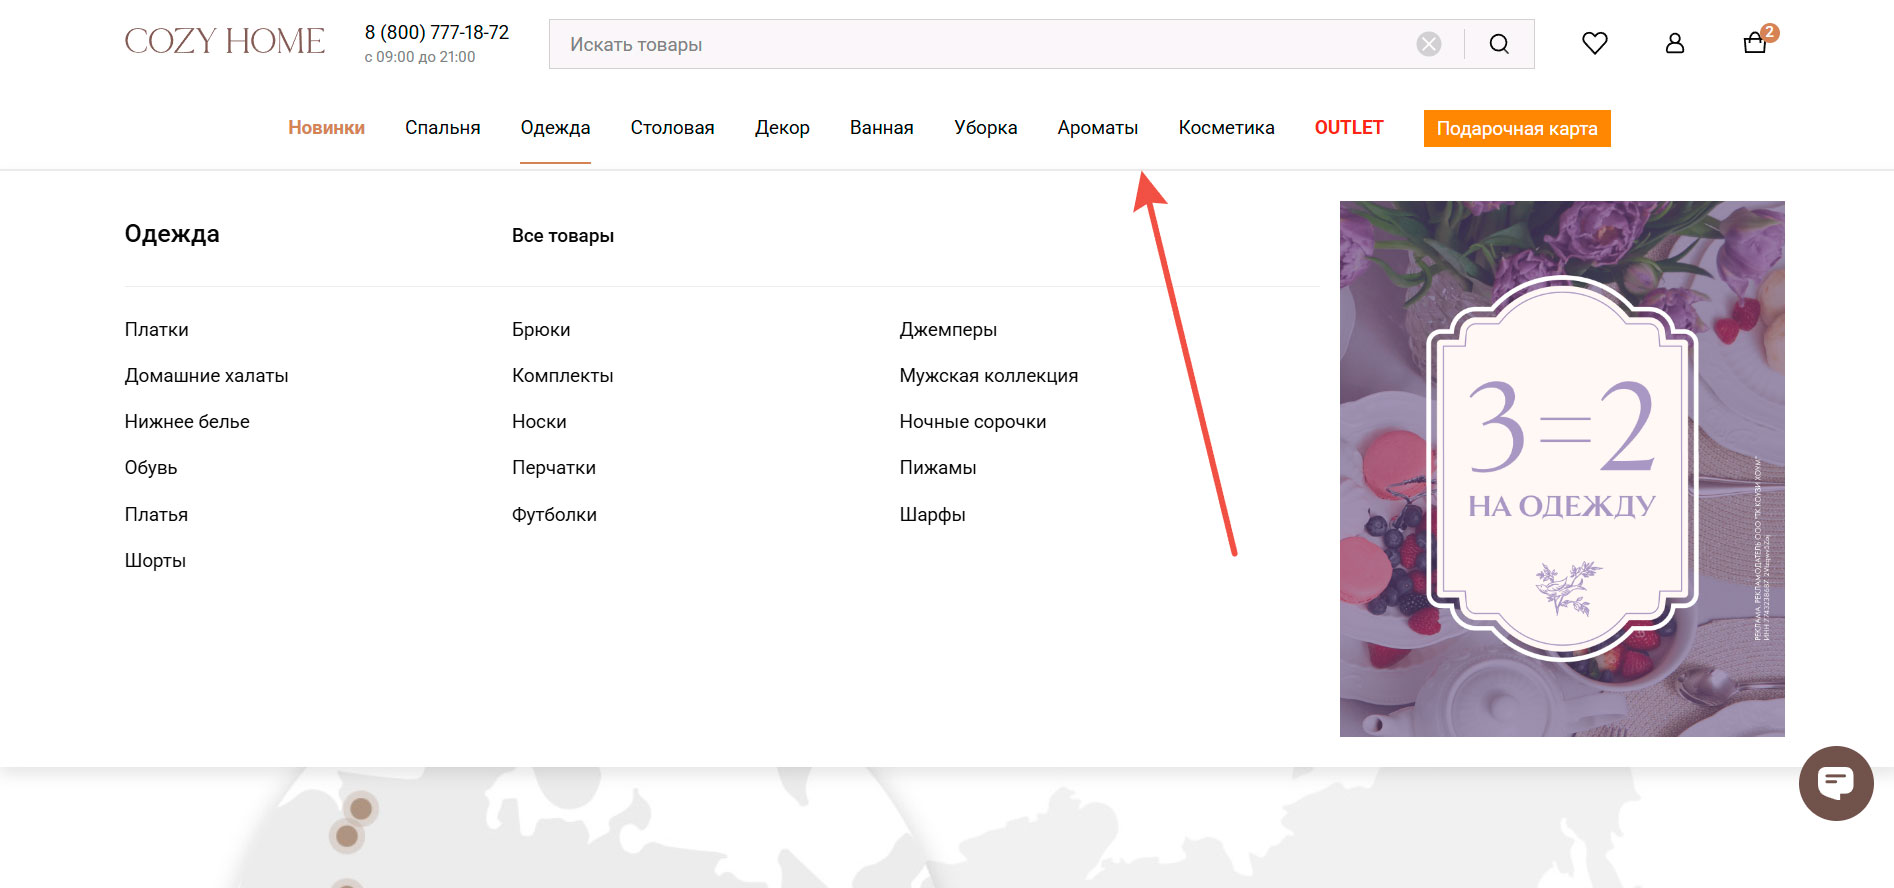Open the Футболки subcategory

tap(554, 515)
